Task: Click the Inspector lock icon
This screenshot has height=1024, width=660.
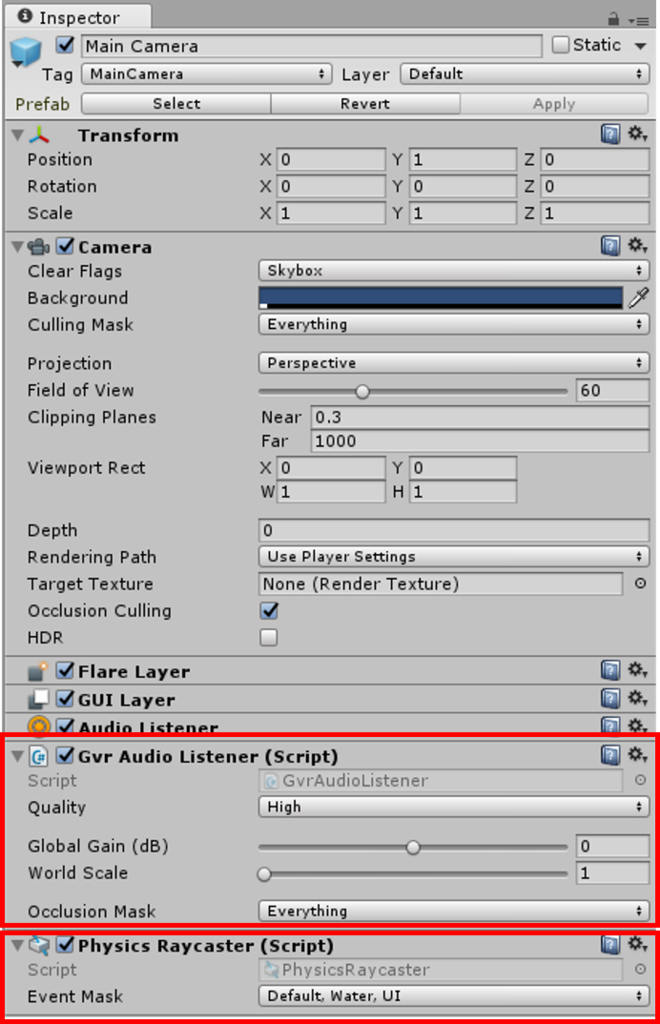Action: tap(613, 18)
